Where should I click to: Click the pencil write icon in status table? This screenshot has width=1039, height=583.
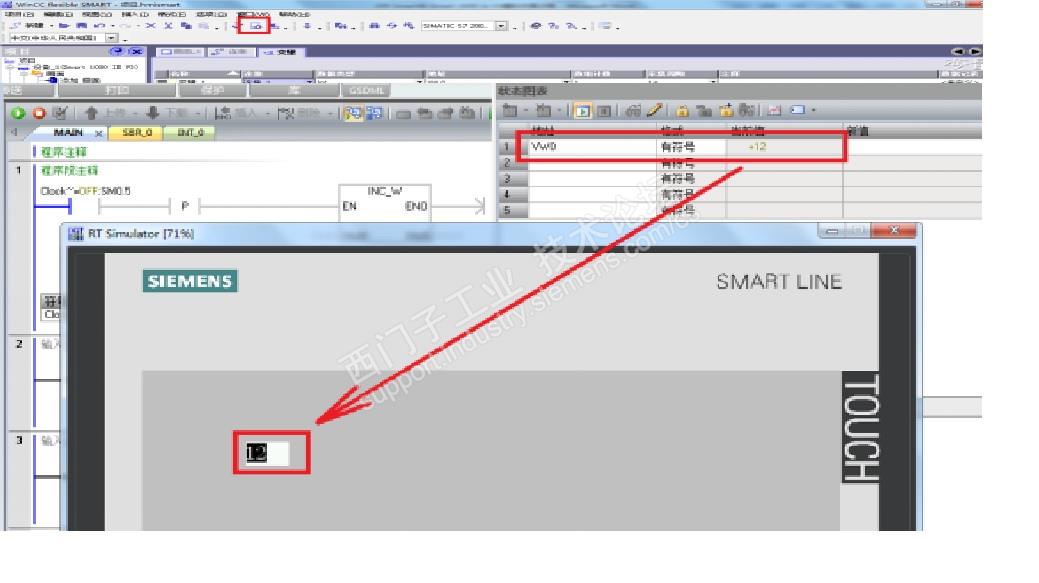point(655,111)
